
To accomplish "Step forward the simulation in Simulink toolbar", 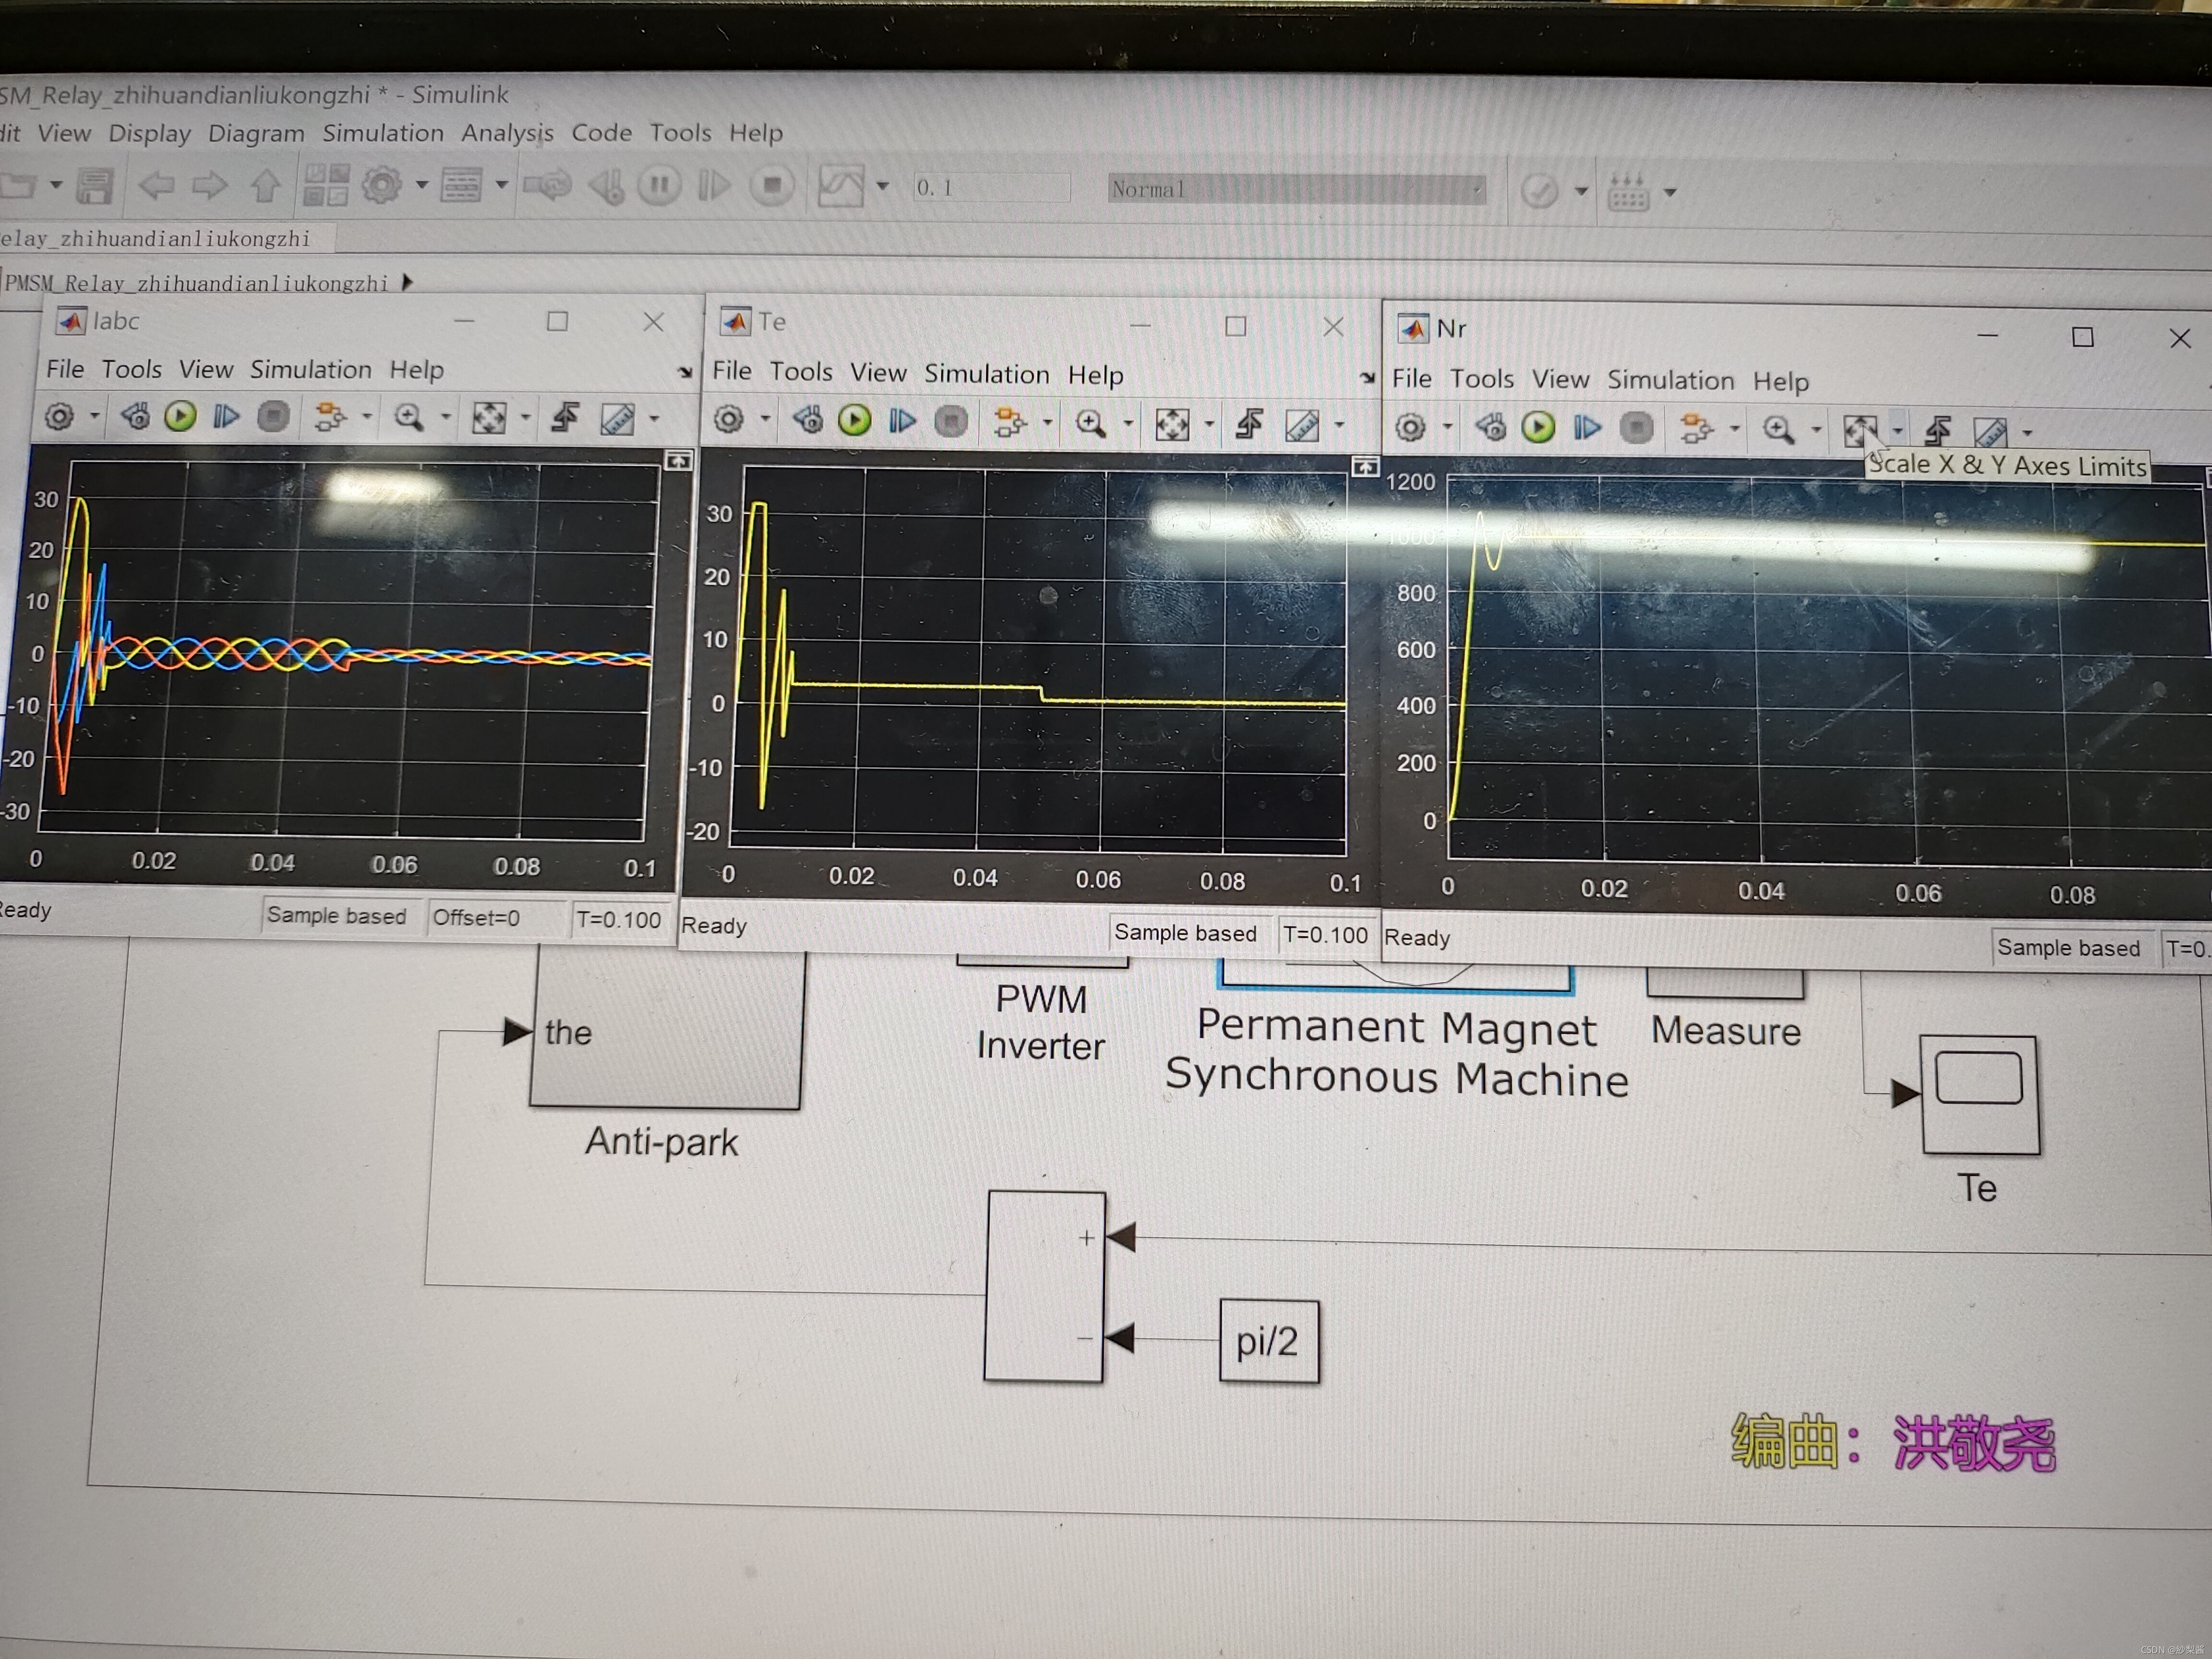I will click(x=714, y=186).
